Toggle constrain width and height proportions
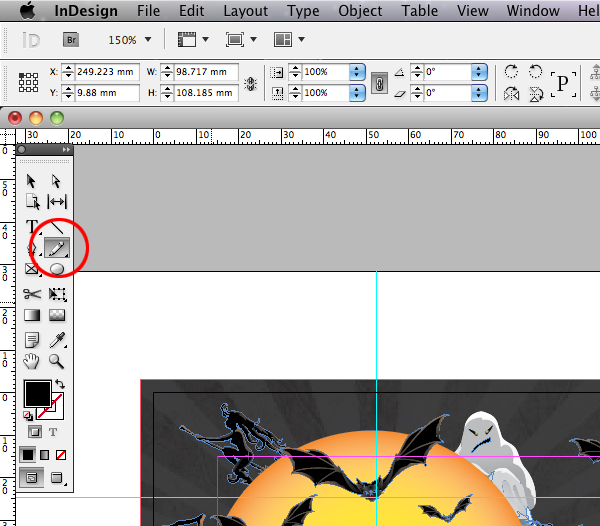The image size is (600, 526). pos(251,83)
